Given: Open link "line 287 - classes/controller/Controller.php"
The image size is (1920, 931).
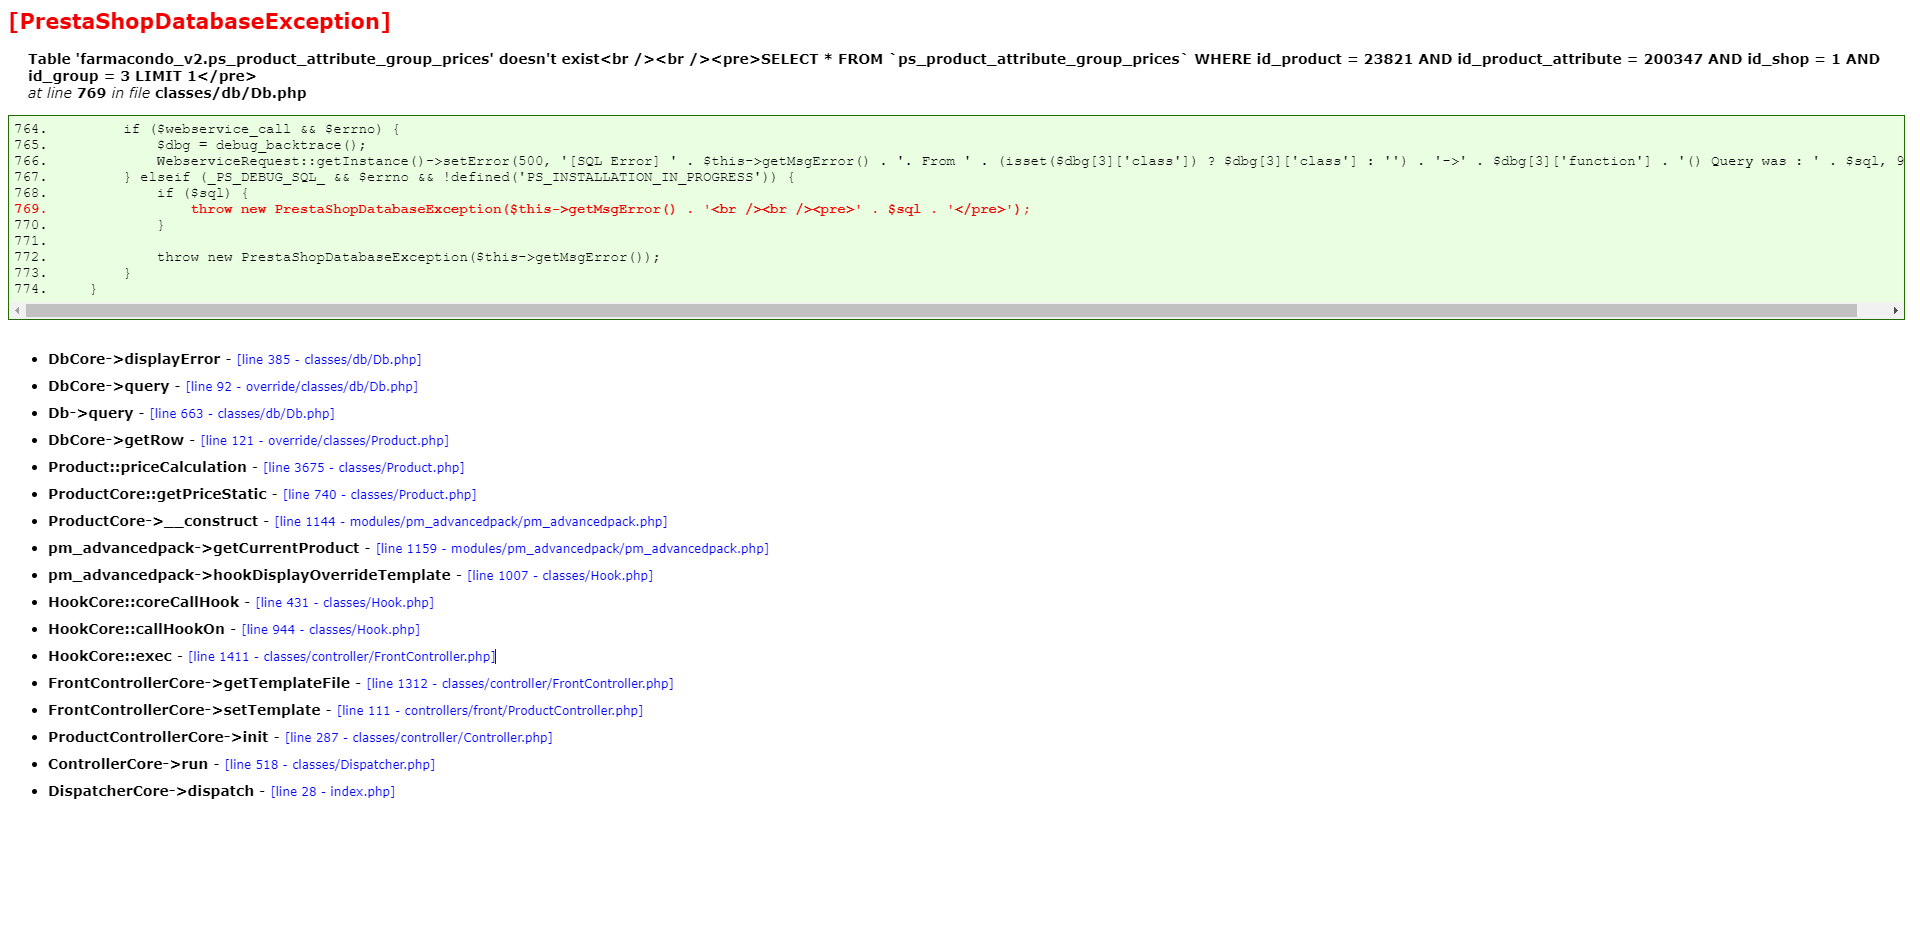Looking at the screenshot, I should click(419, 738).
